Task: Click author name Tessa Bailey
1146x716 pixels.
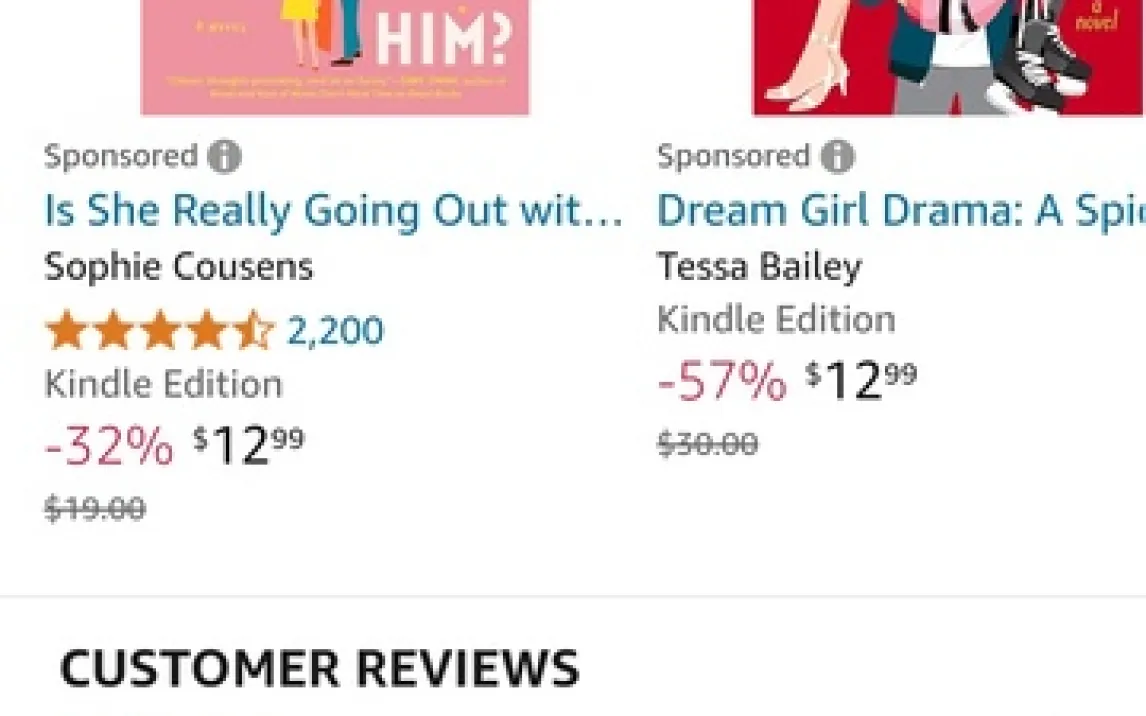Action: pos(759,267)
